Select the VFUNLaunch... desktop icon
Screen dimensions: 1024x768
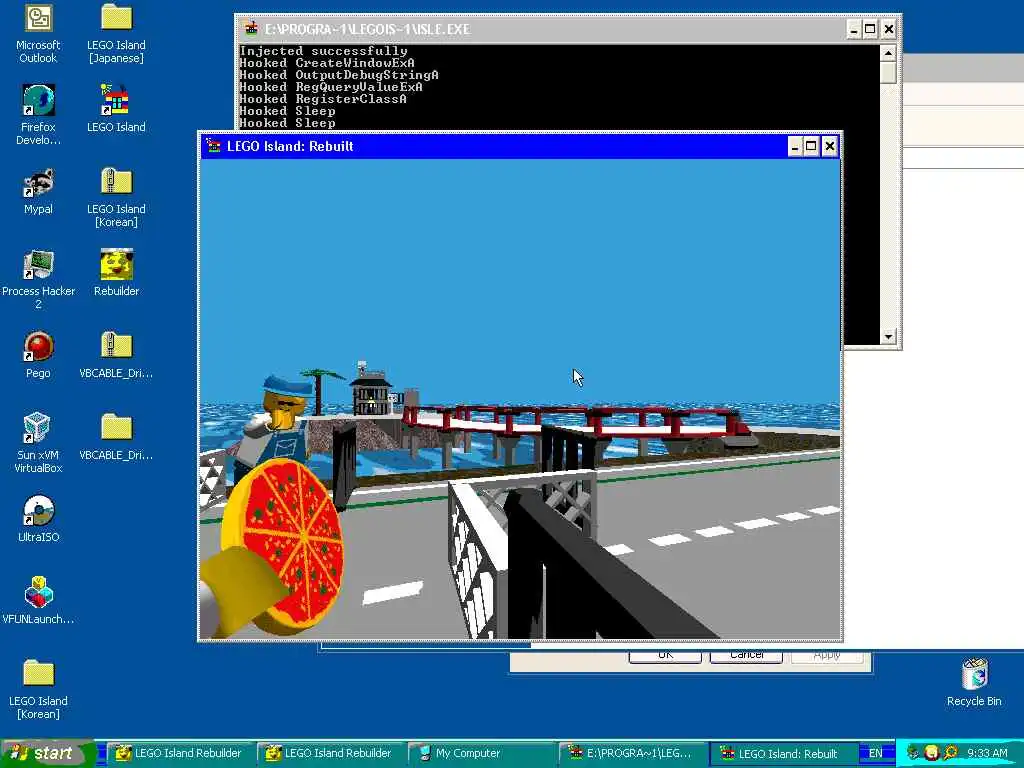38,600
